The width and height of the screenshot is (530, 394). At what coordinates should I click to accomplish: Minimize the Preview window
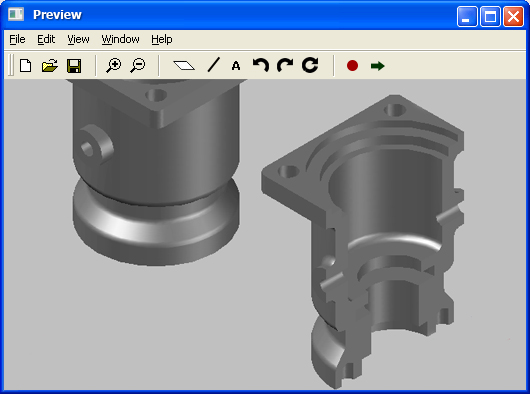click(x=467, y=16)
